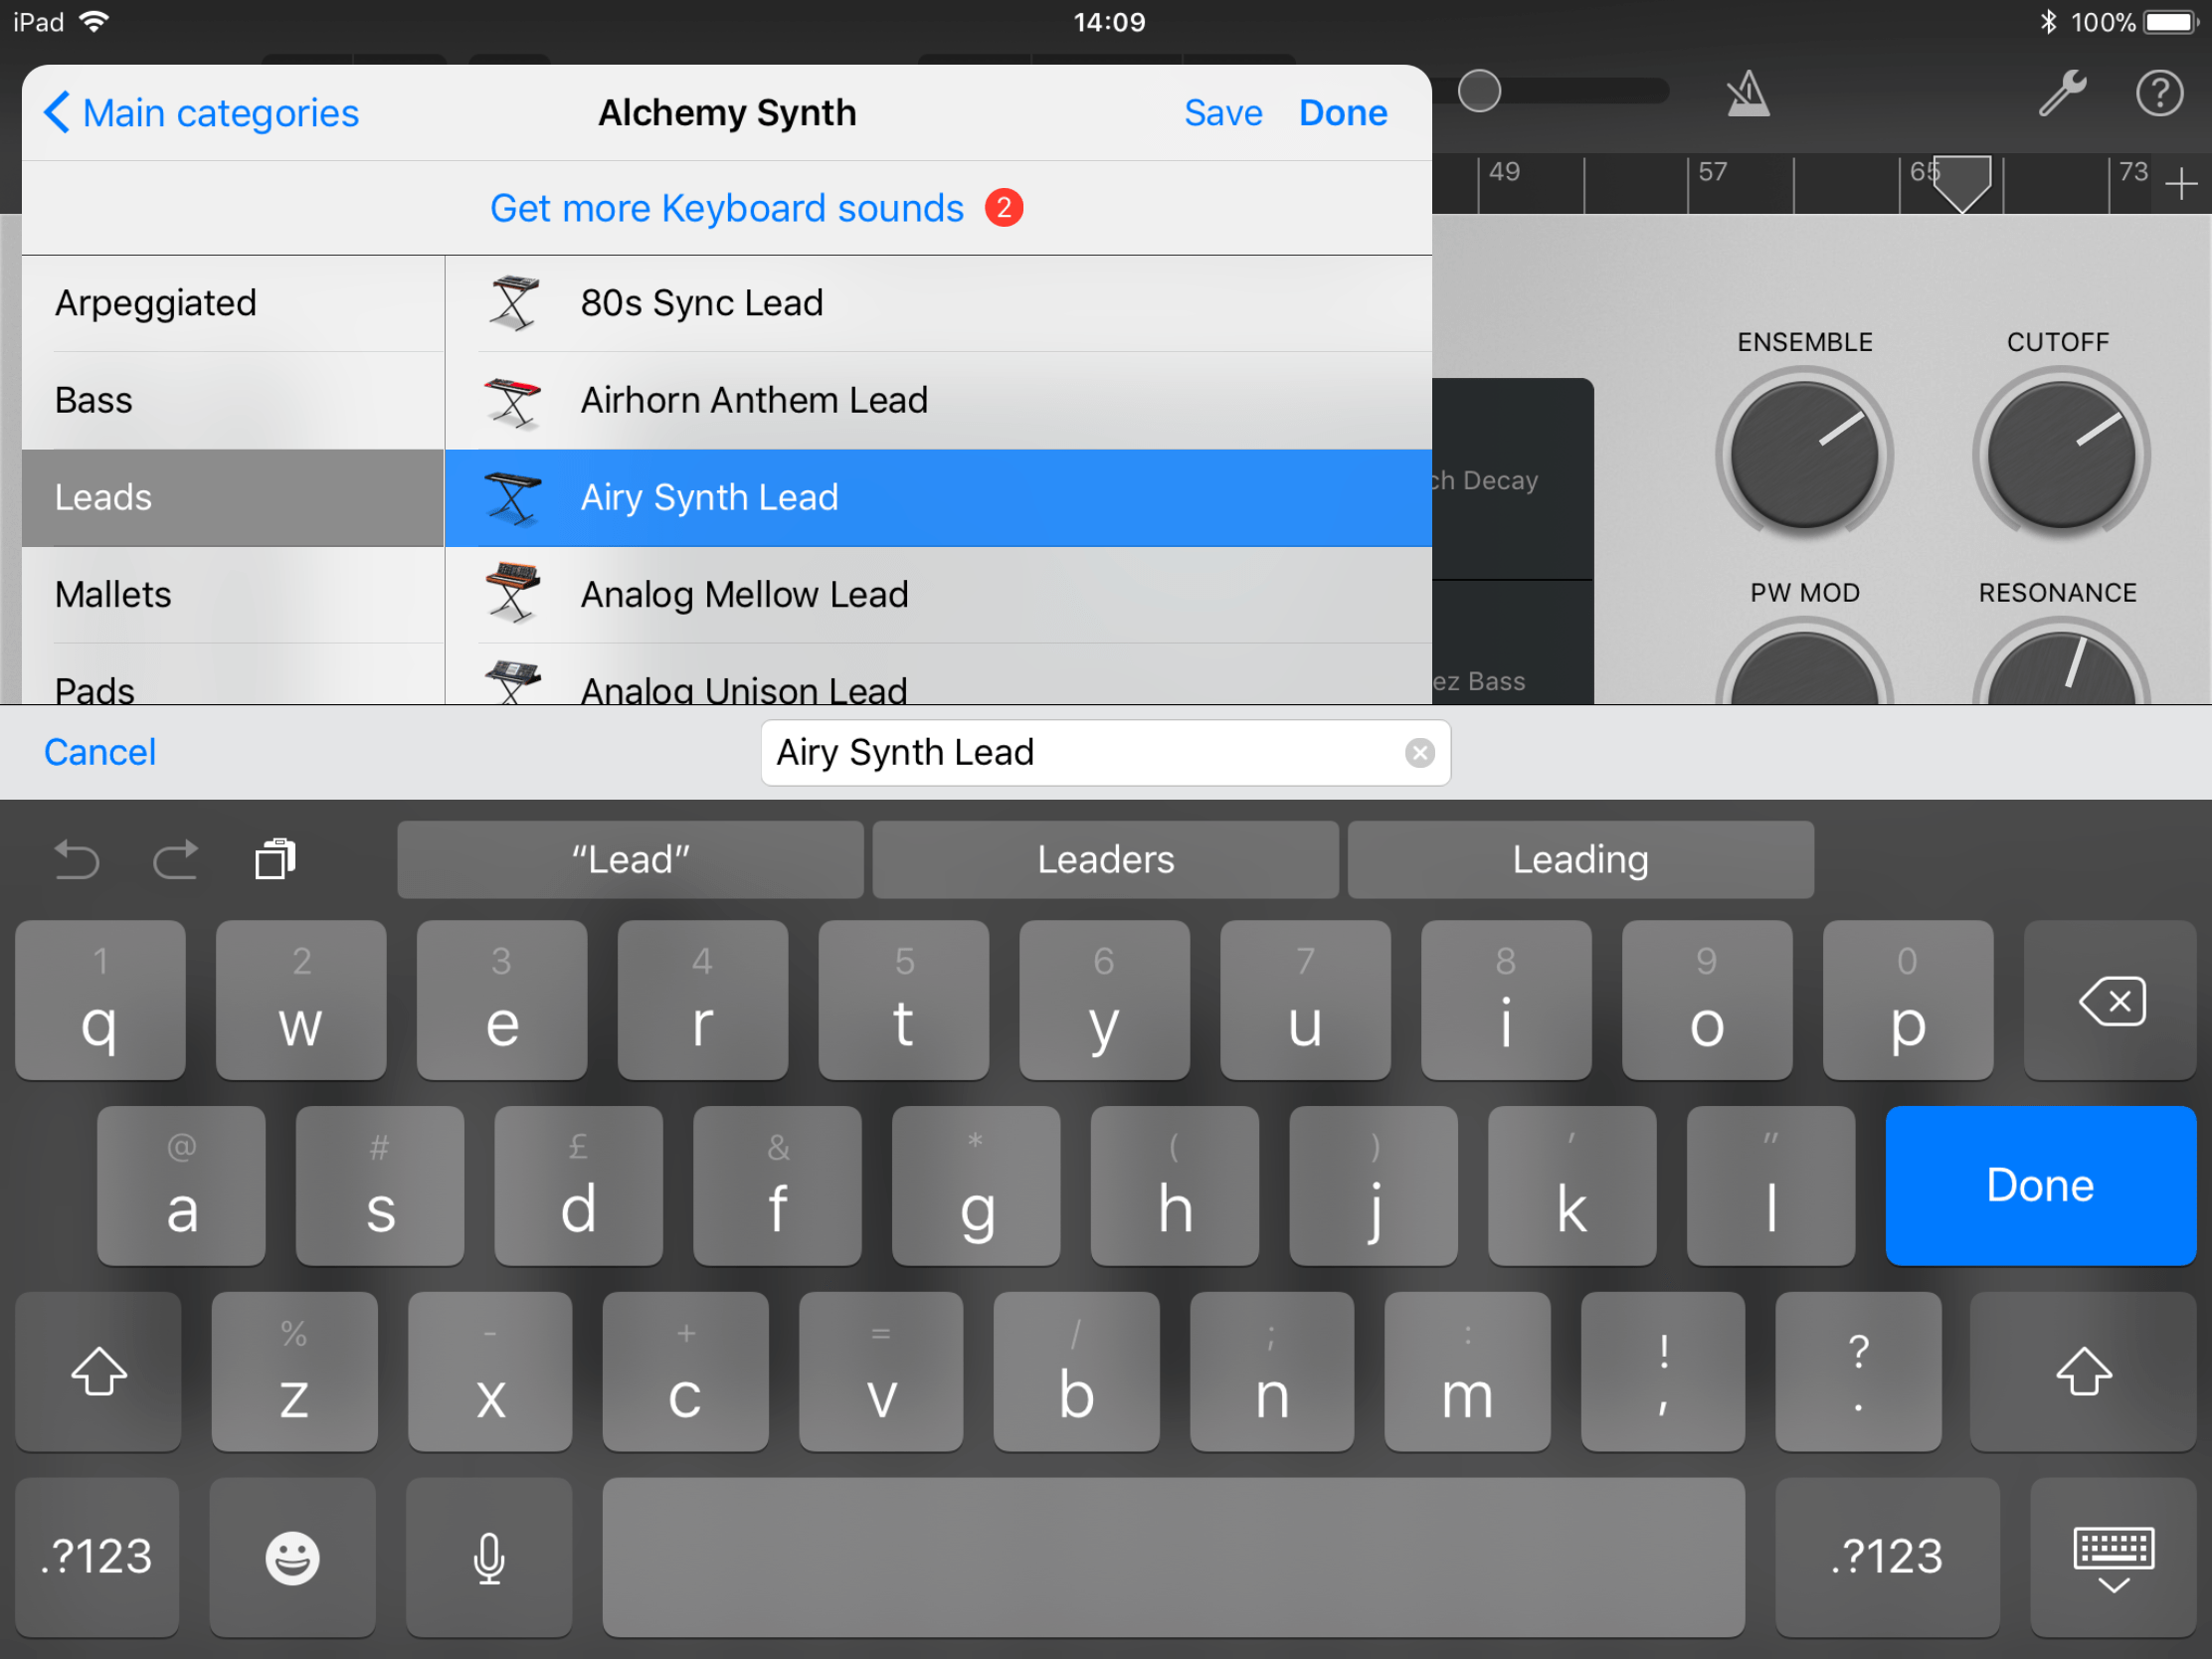Select the Analog Mellow Lead sound
Image resolution: width=2212 pixels, height=1659 pixels.
pyautogui.click(x=744, y=594)
